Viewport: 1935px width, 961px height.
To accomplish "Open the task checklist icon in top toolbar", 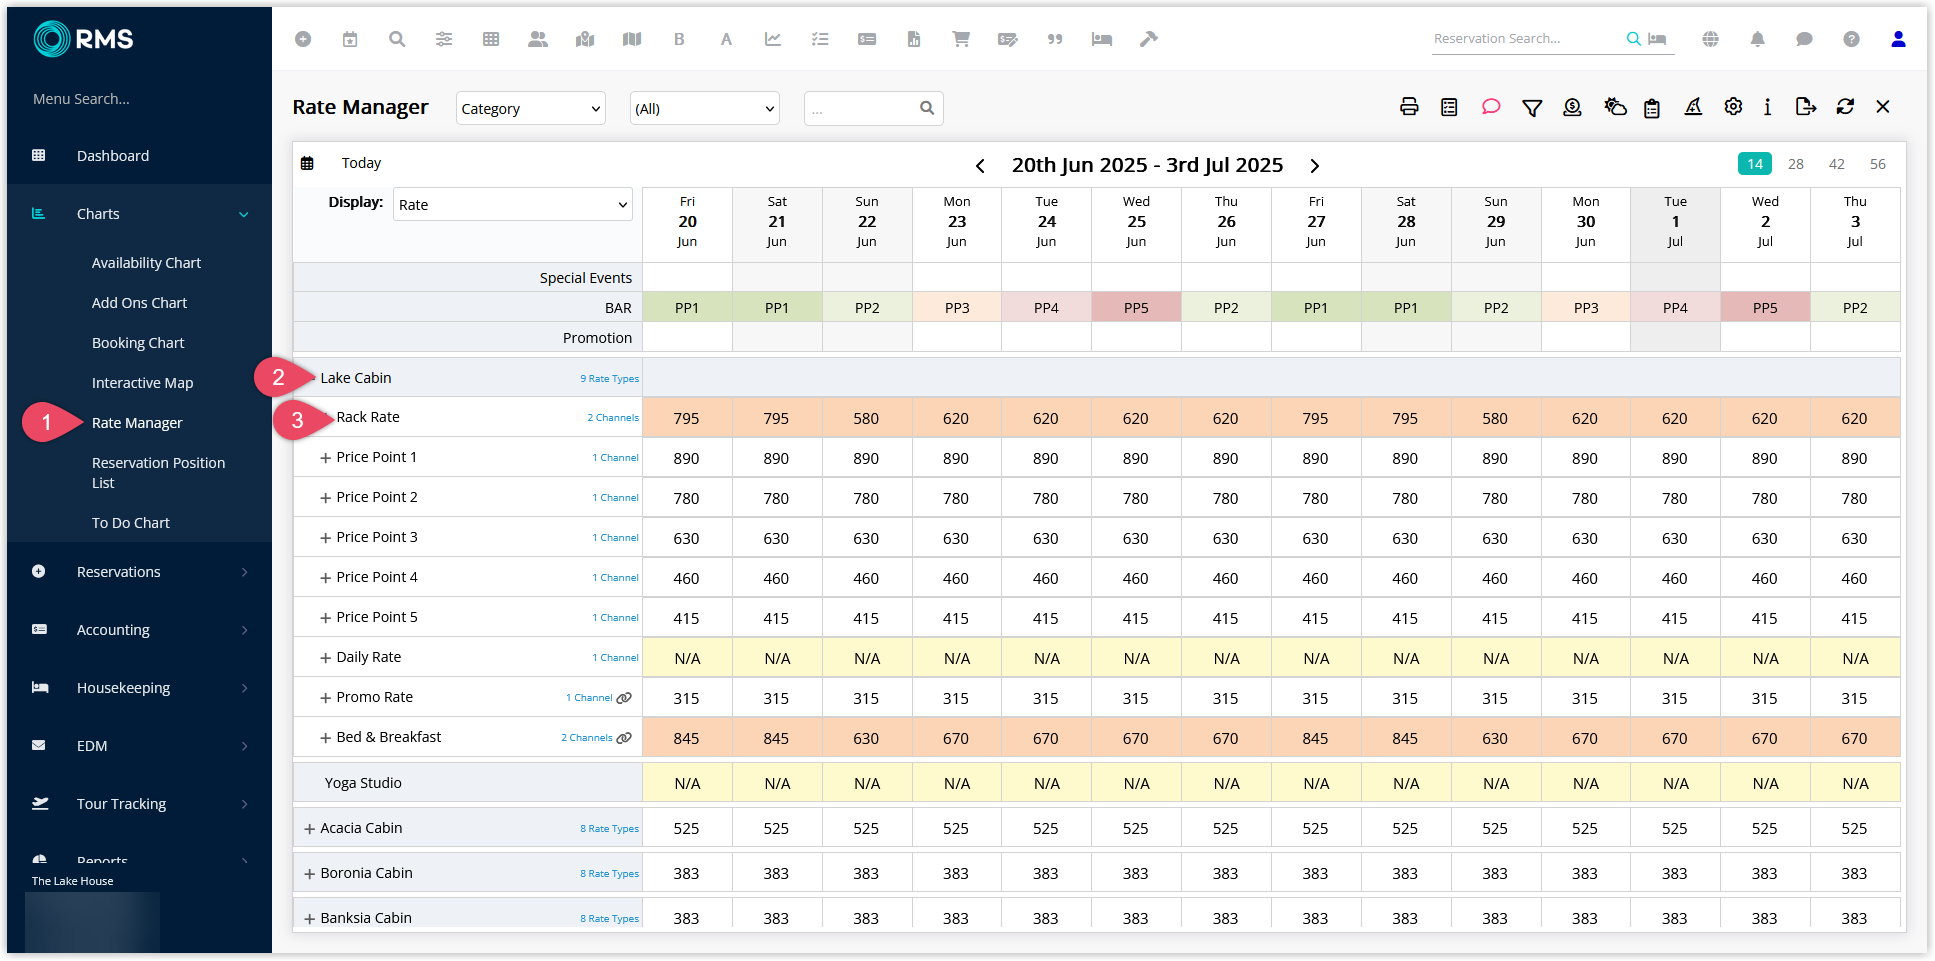I will point(820,39).
